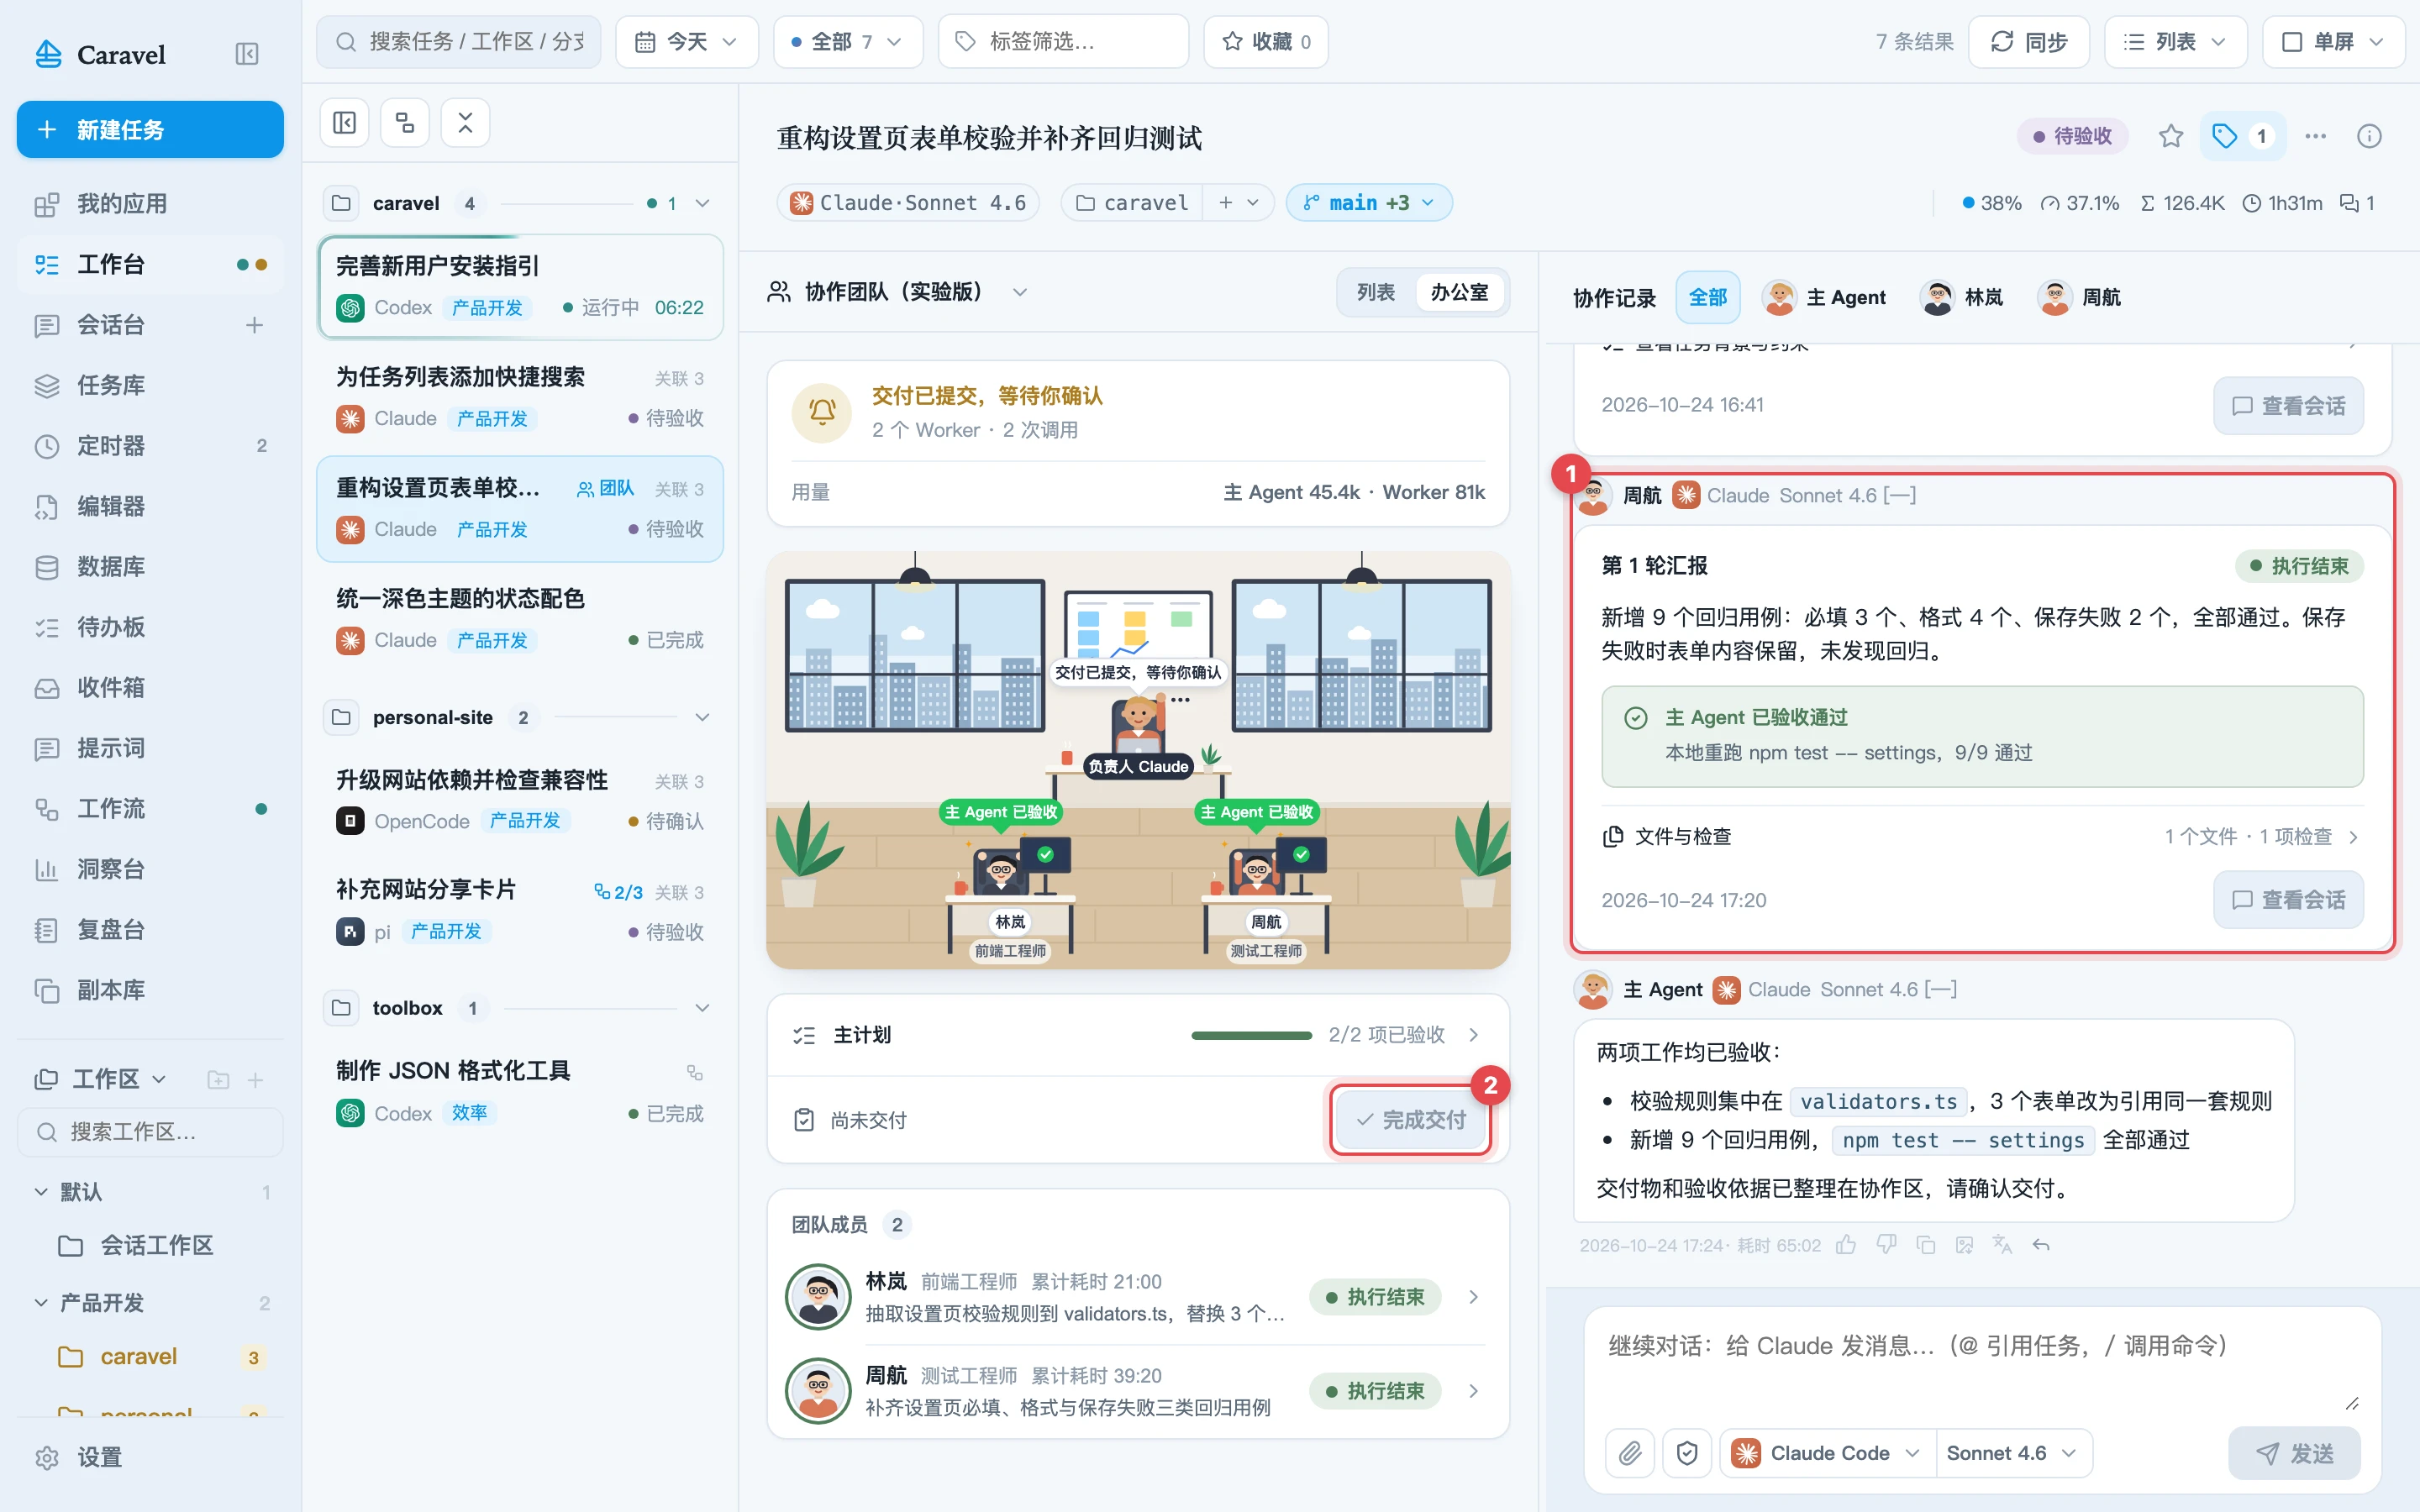2420x1512 pixels.
Task: Open 洞察台 in the sidebar
Action: click(150, 869)
